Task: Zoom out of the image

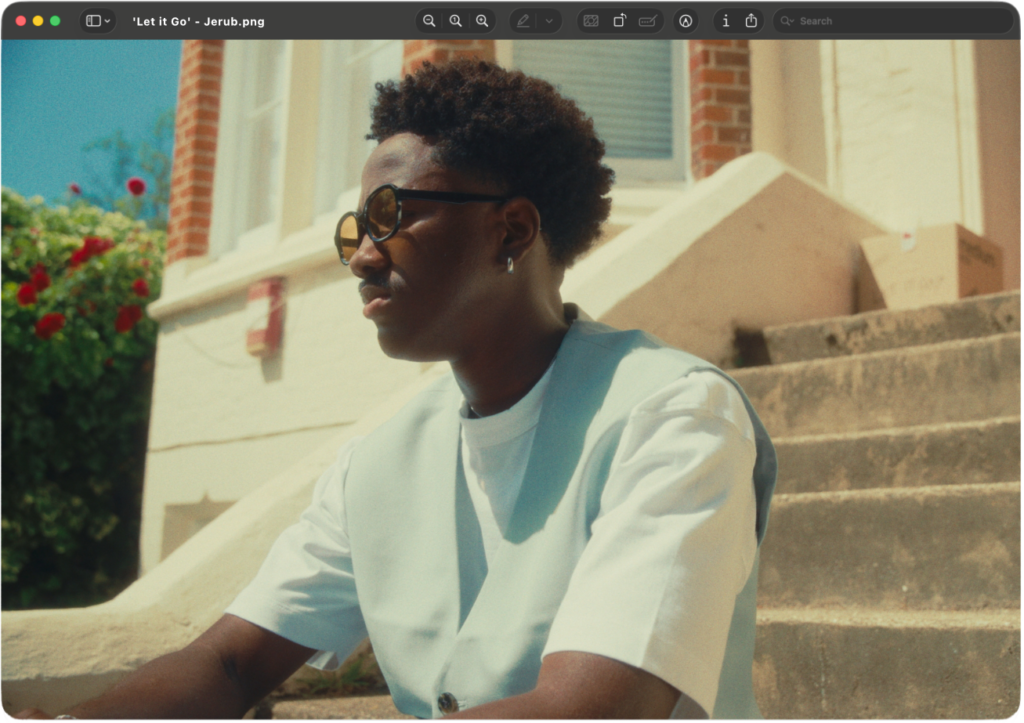Action: click(x=429, y=21)
